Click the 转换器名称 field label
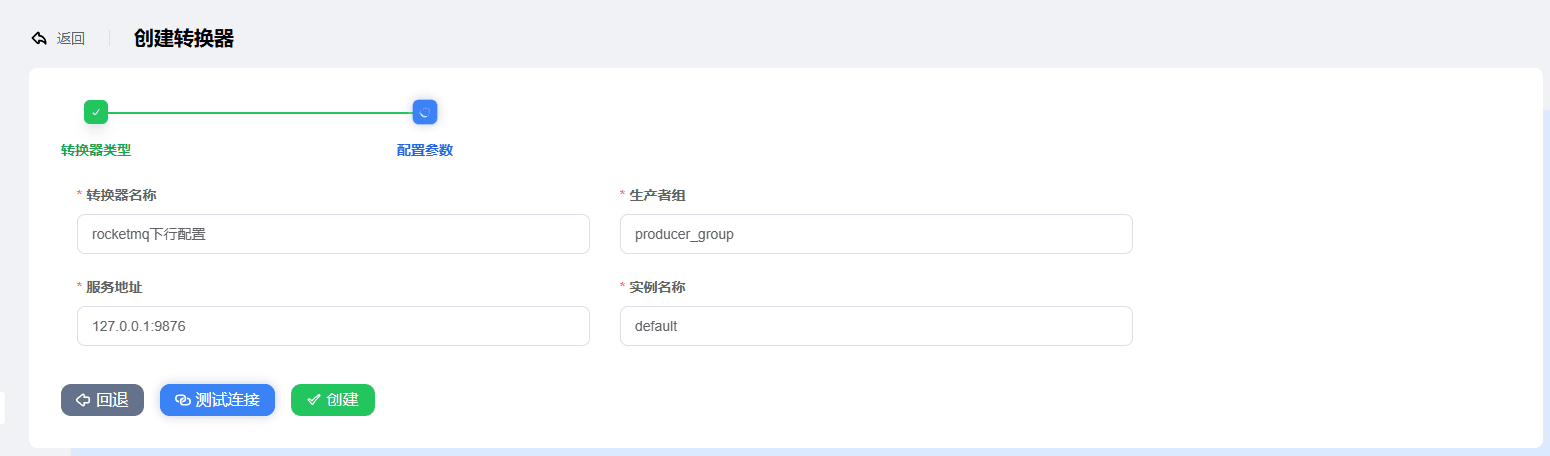The width and height of the screenshot is (1550, 456). [x=121, y=195]
